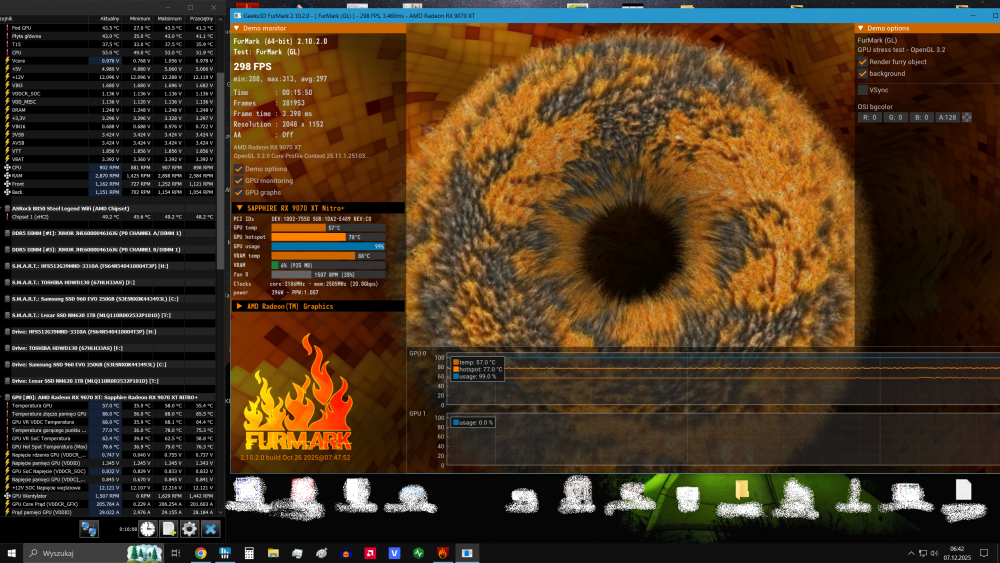Open the Windows Start menu
The image size is (1000, 563).
tap(11, 553)
